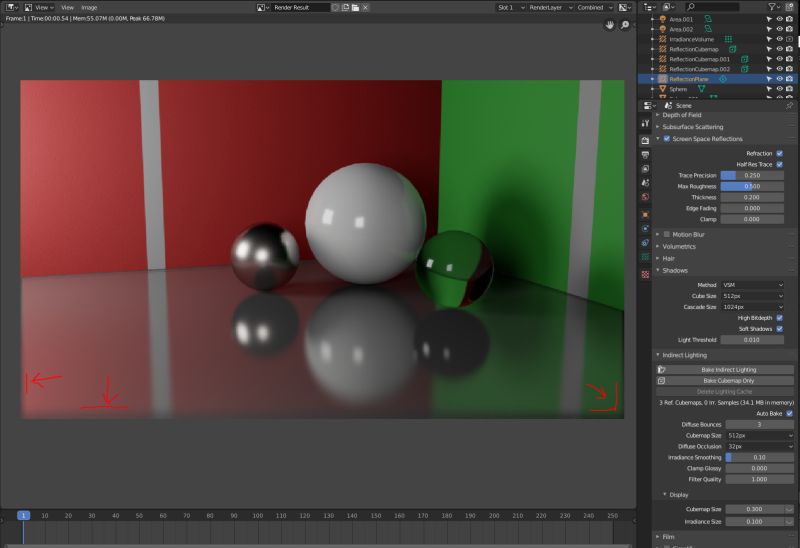The height and width of the screenshot is (548, 800).
Task: Click the viewport display icon before the top View menu
Action: pyautogui.click(x=29, y=7)
